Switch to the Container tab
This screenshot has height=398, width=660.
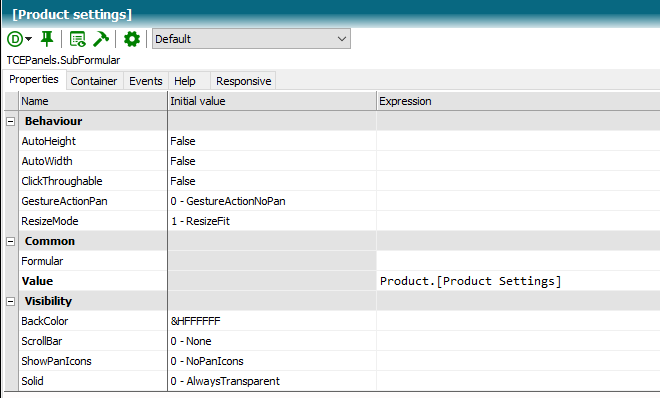point(94,81)
